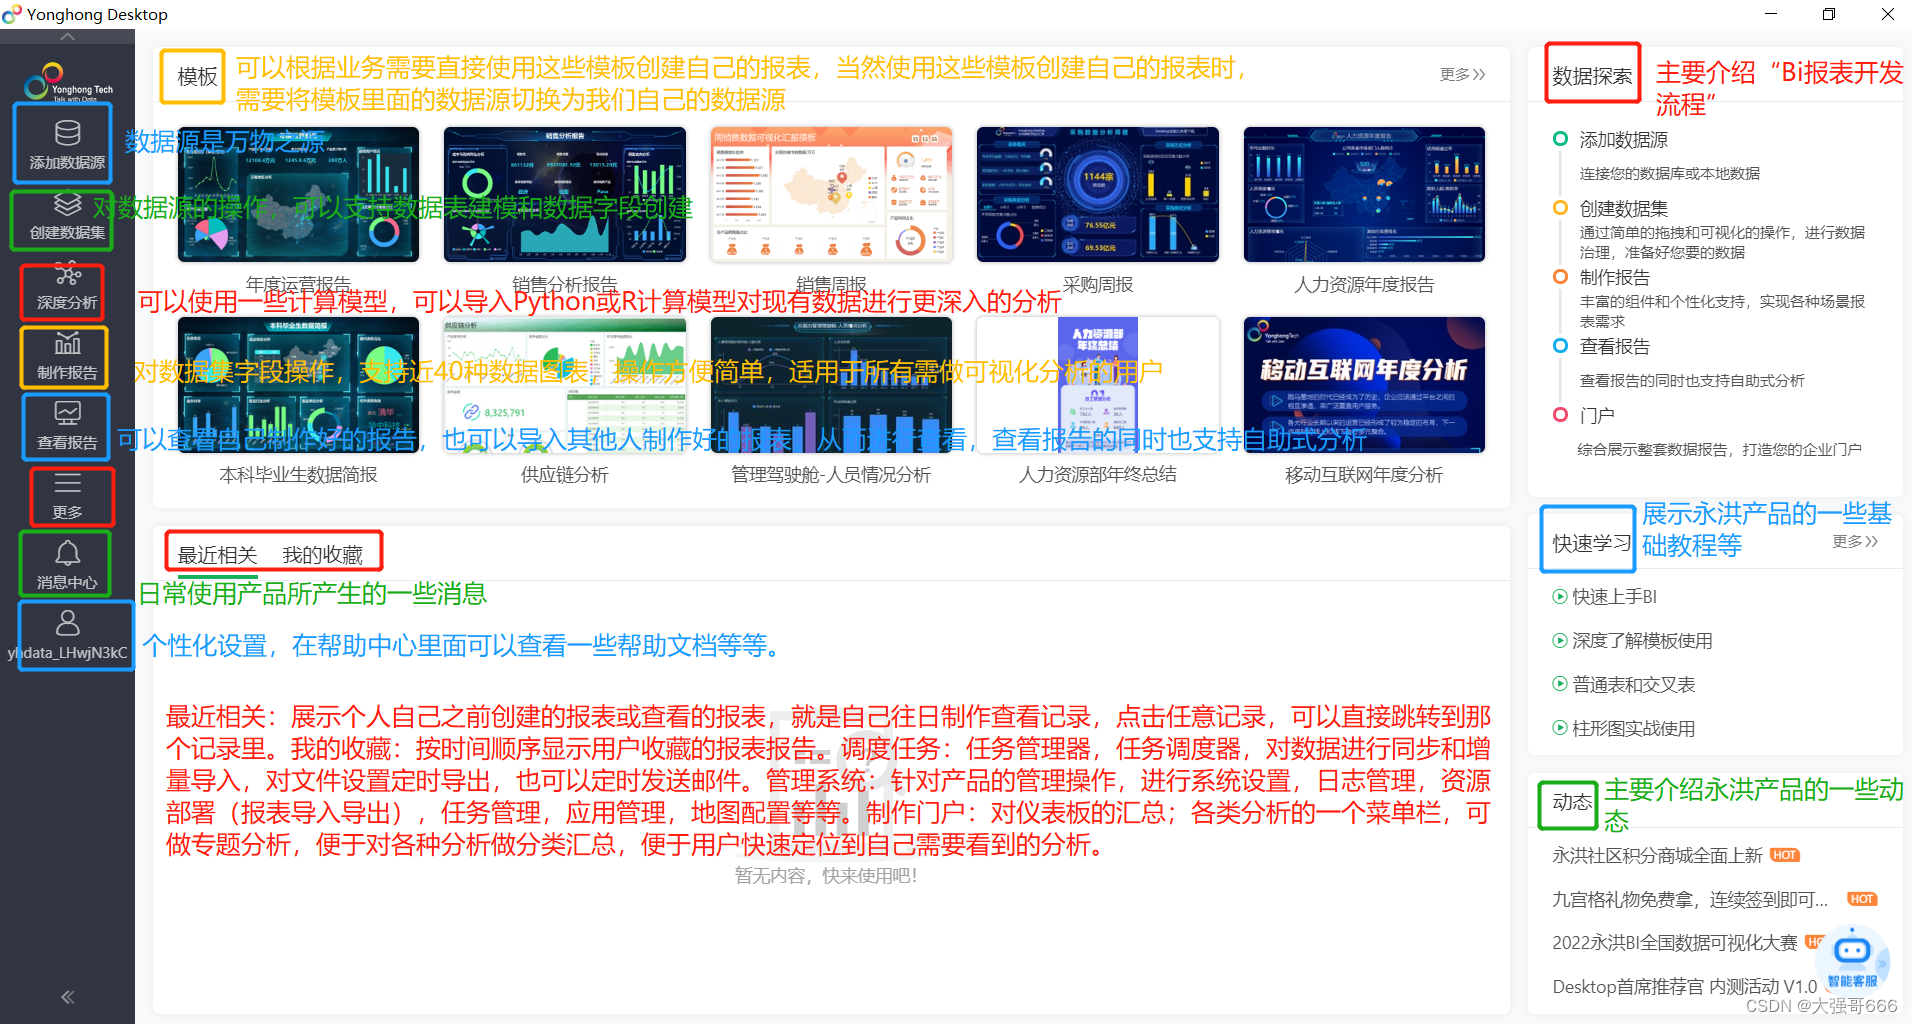Open the 柱形图实战使用 tutorial link
The image size is (1912, 1024).
[x=1634, y=728]
